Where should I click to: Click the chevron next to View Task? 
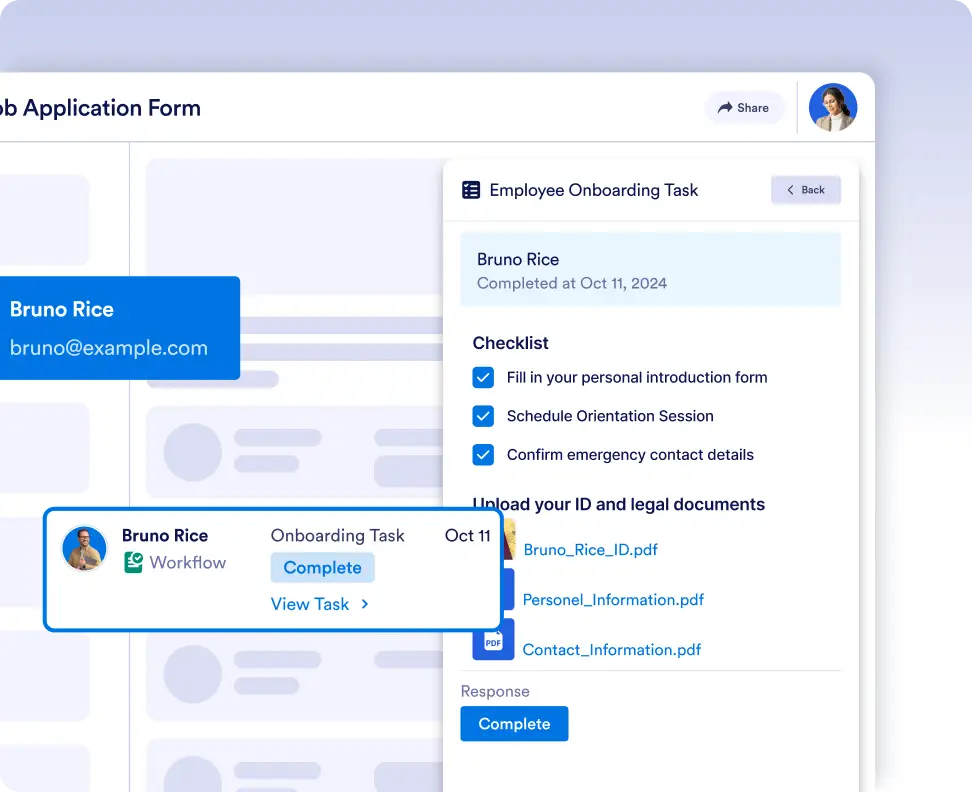pos(364,604)
